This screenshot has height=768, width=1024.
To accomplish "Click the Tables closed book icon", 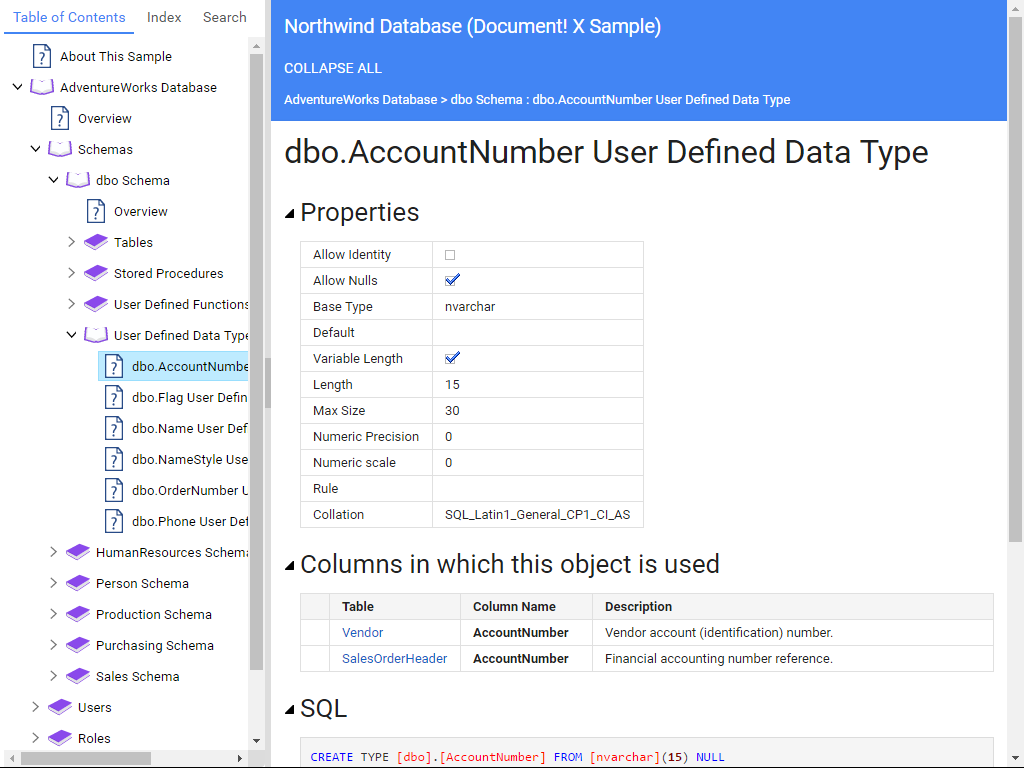I will pyautogui.click(x=96, y=242).
